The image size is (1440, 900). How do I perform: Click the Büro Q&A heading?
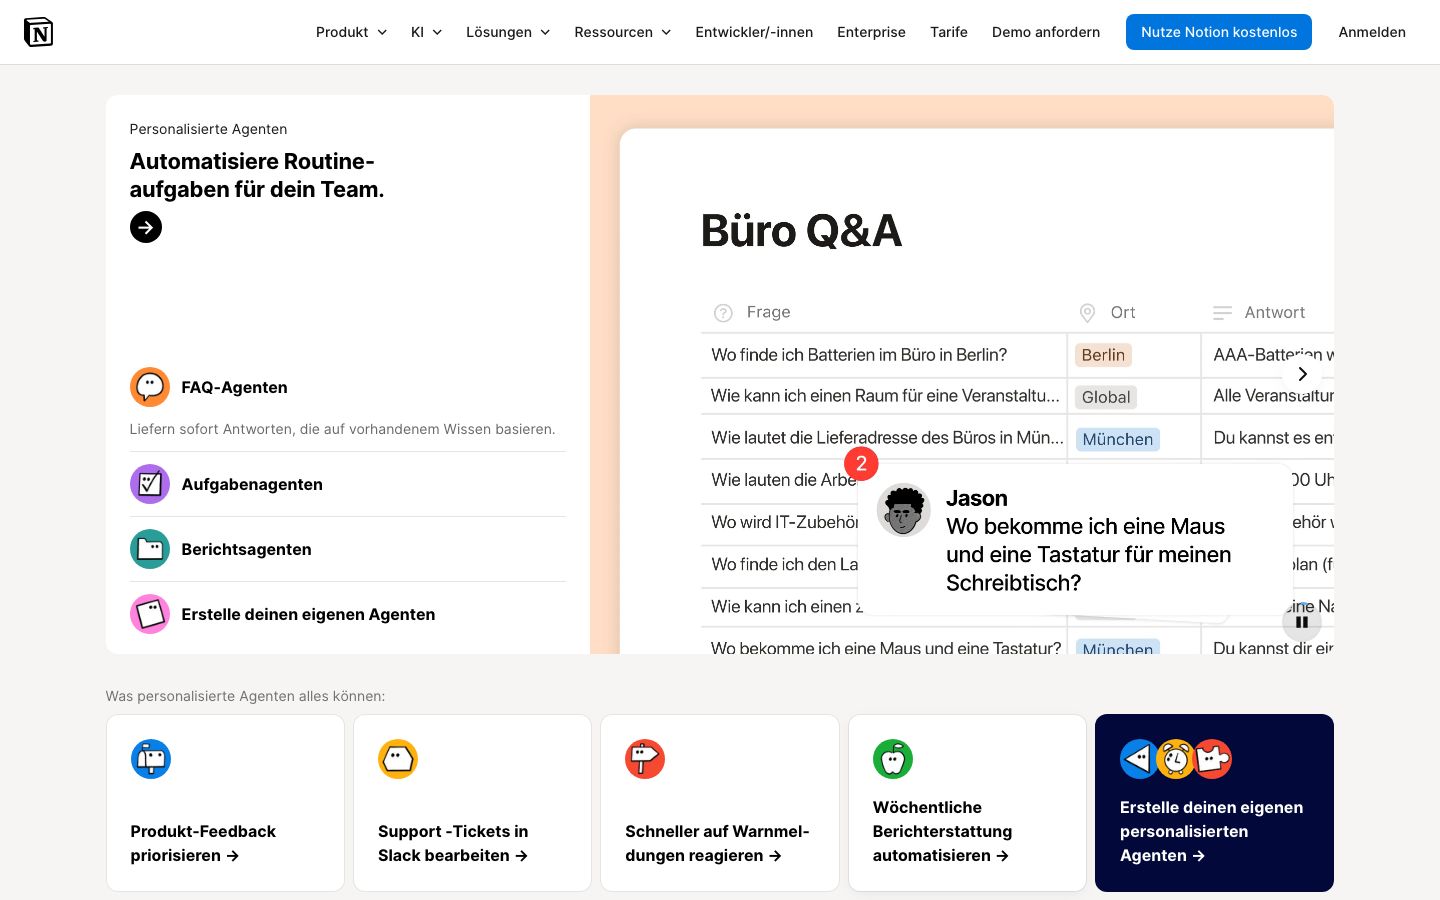[801, 231]
